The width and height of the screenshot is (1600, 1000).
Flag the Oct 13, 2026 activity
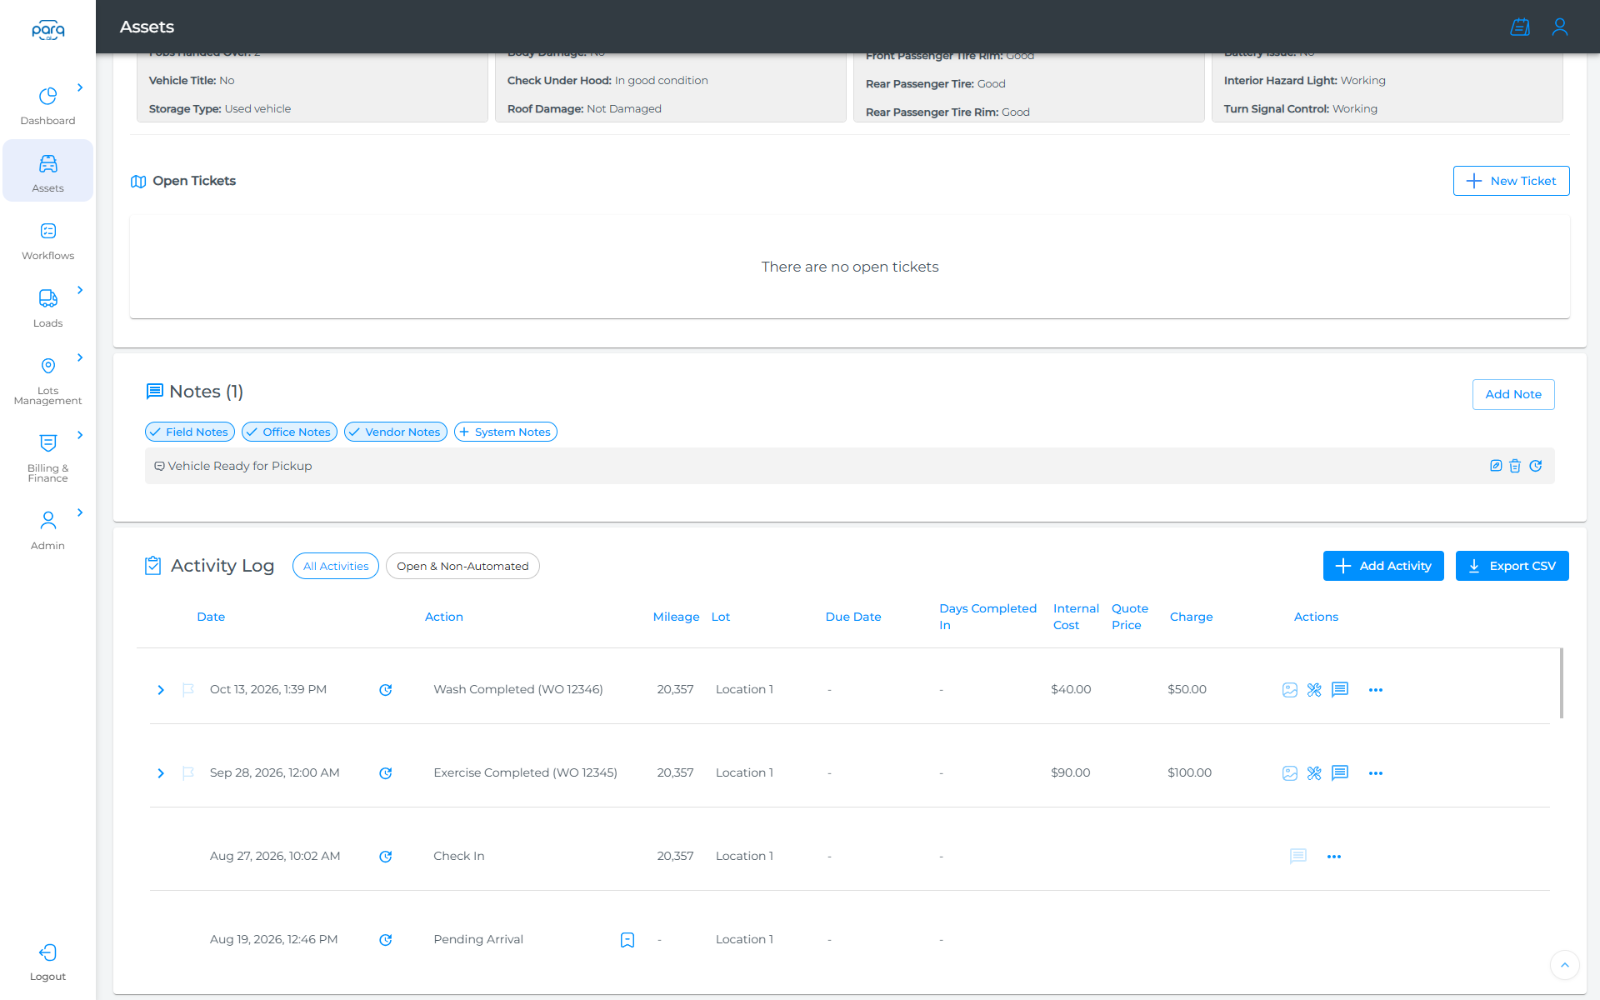[187, 690]
